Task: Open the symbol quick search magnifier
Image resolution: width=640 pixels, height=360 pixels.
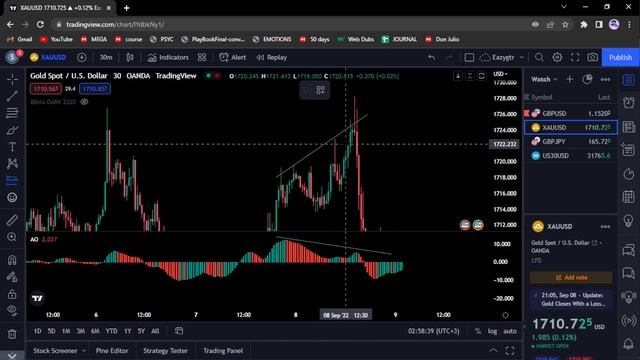Action: 539,58
